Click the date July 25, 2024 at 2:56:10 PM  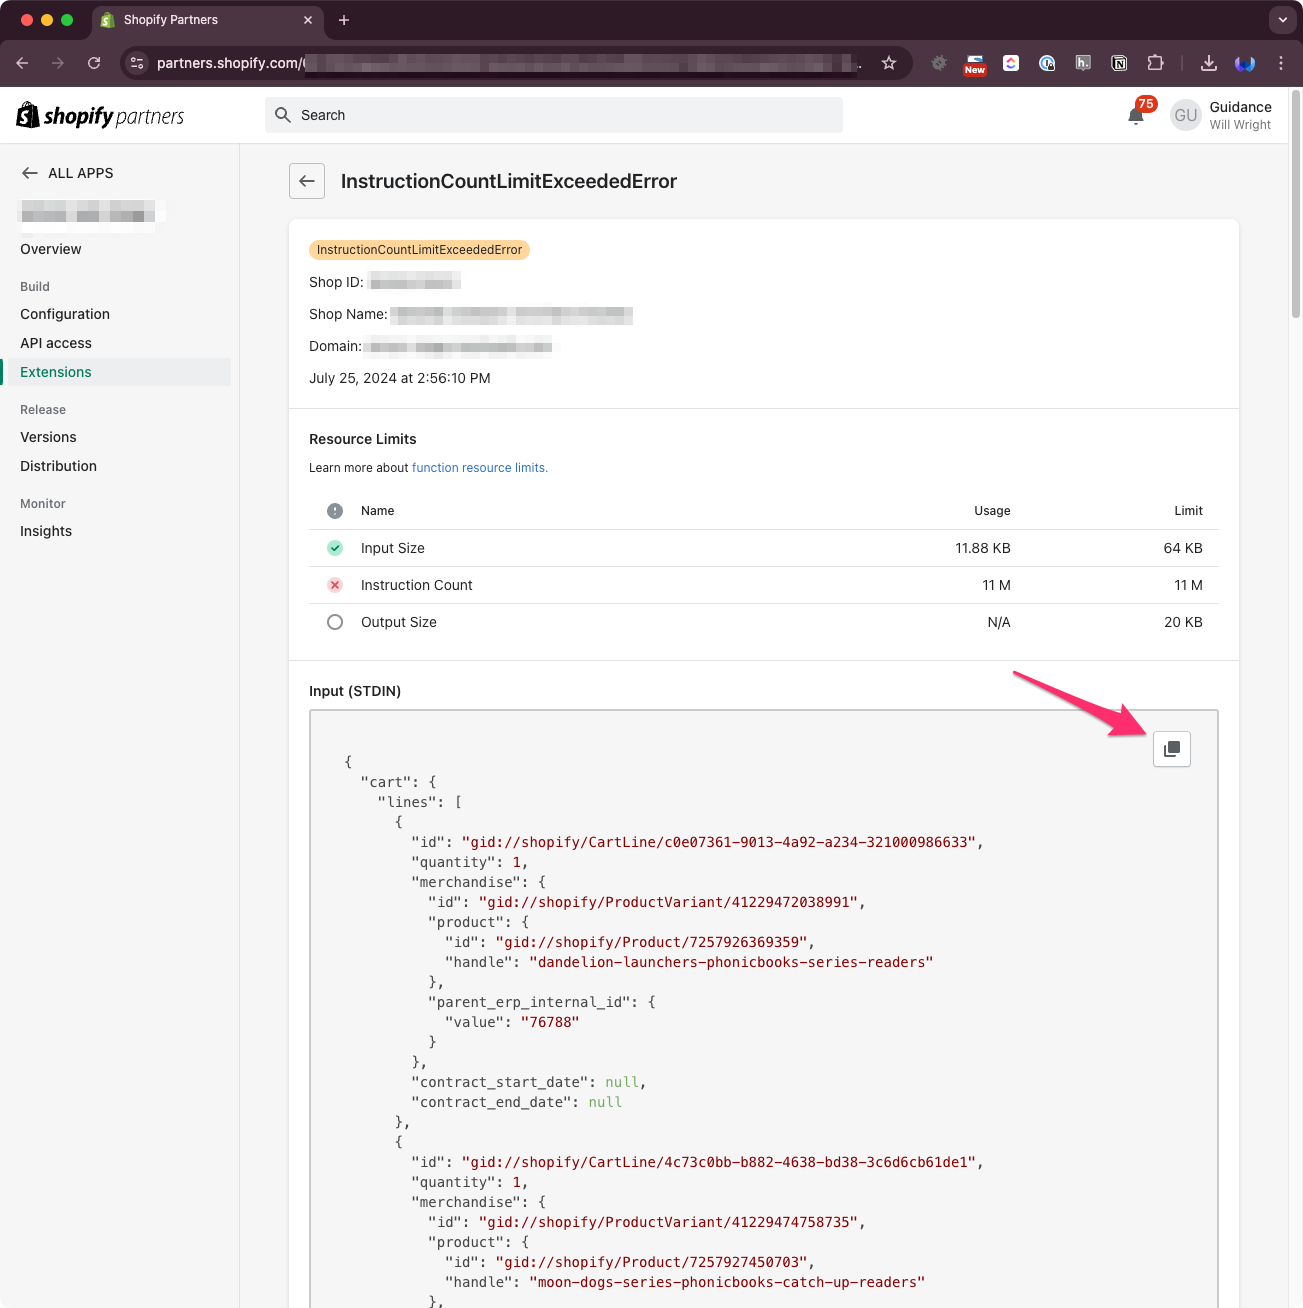tap(400, 378)
